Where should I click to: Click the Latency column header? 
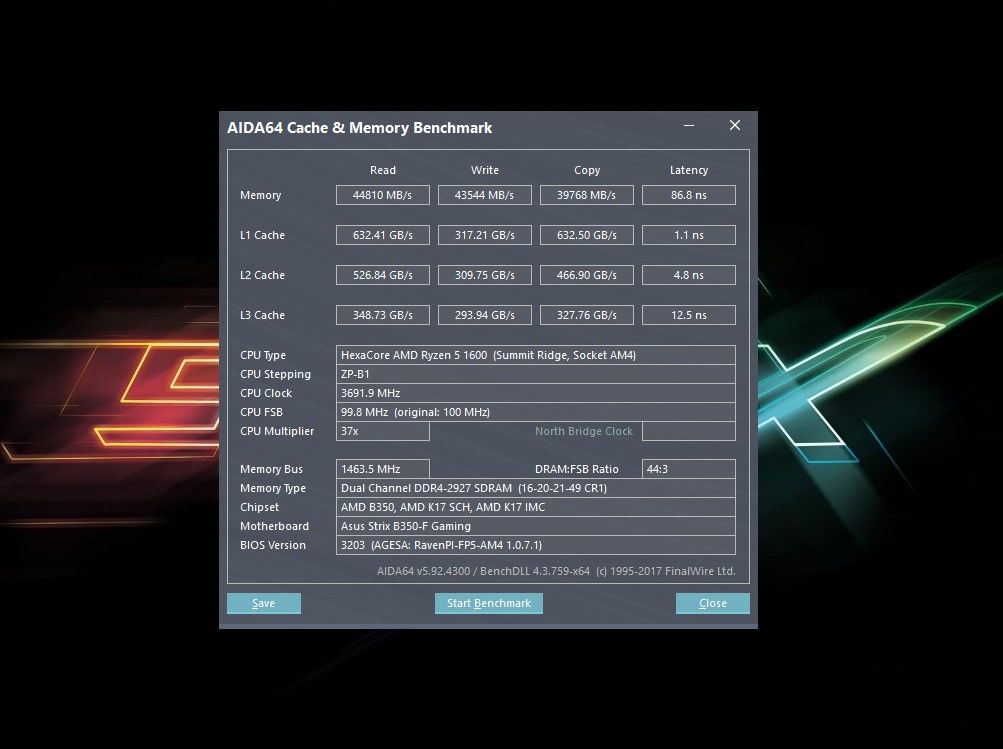pyautogui.click(x=689, y=170)
